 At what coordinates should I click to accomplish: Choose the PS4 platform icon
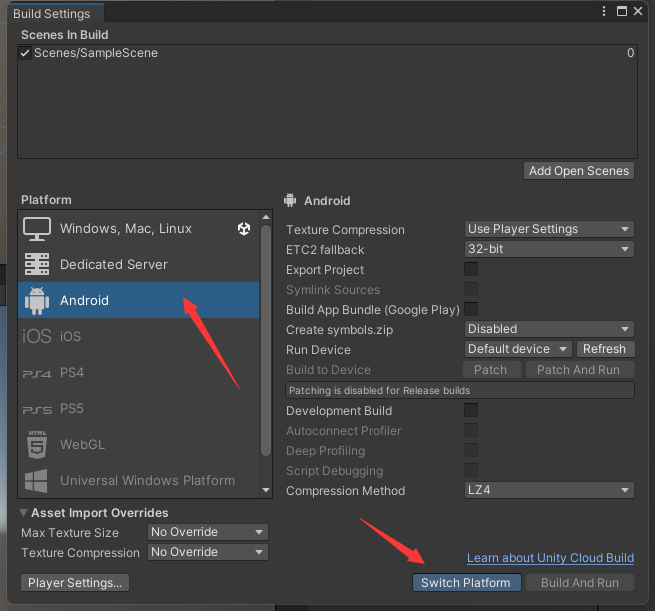point(37,373)
